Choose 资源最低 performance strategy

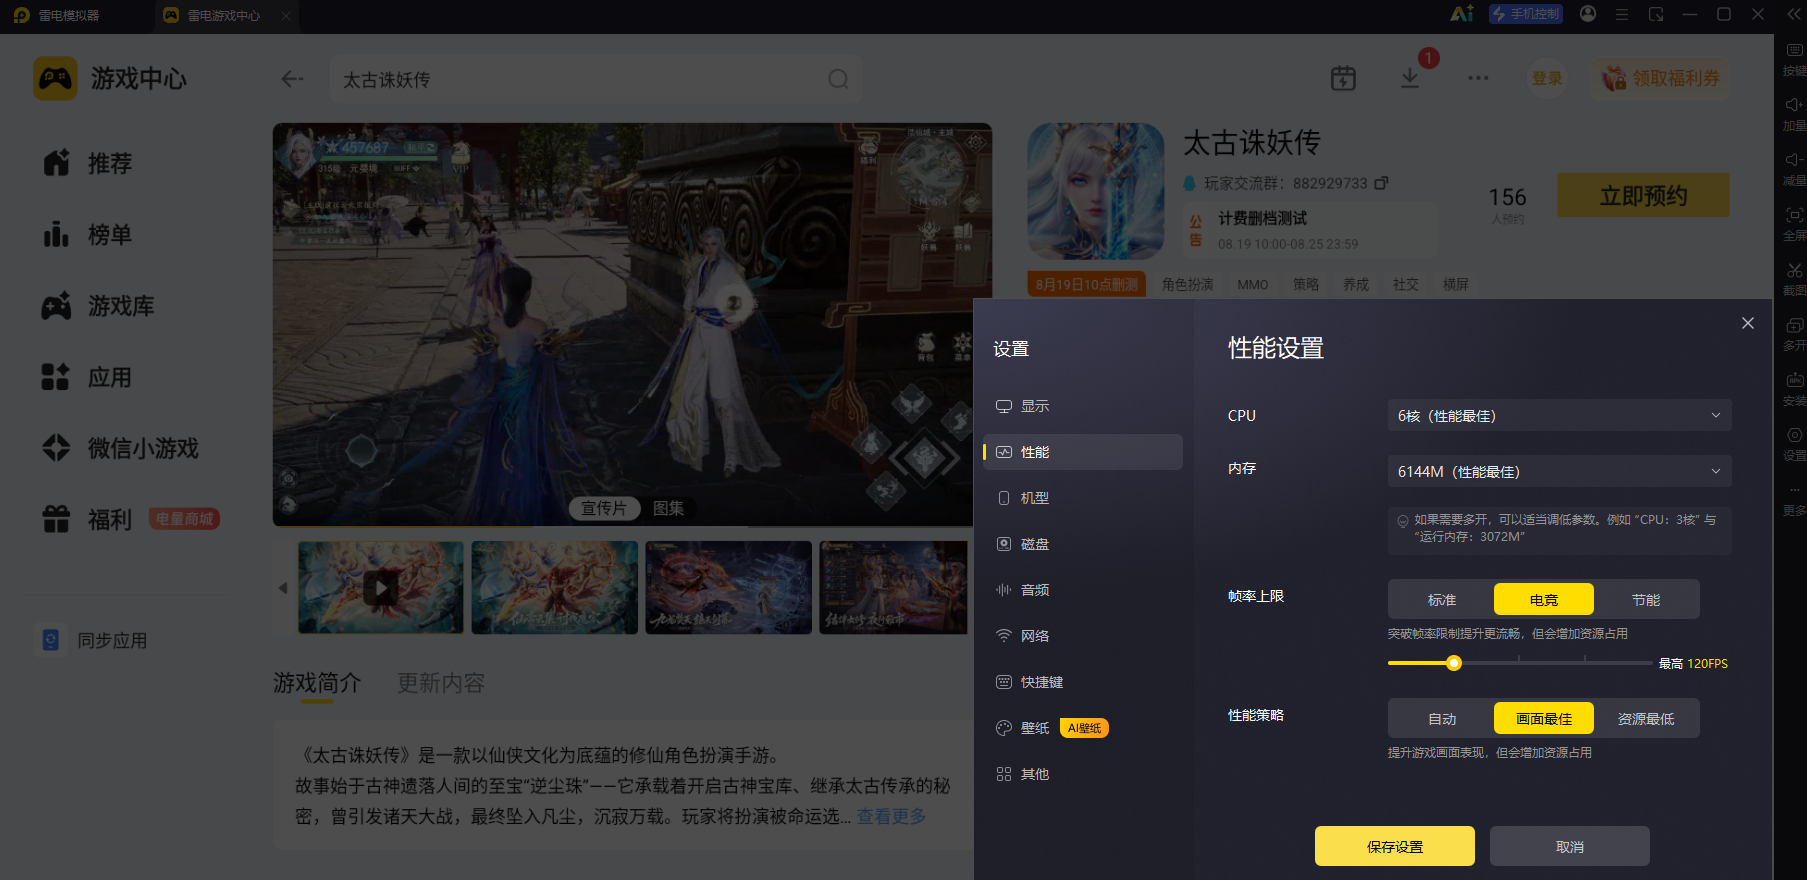click(x=1646, y=719)
